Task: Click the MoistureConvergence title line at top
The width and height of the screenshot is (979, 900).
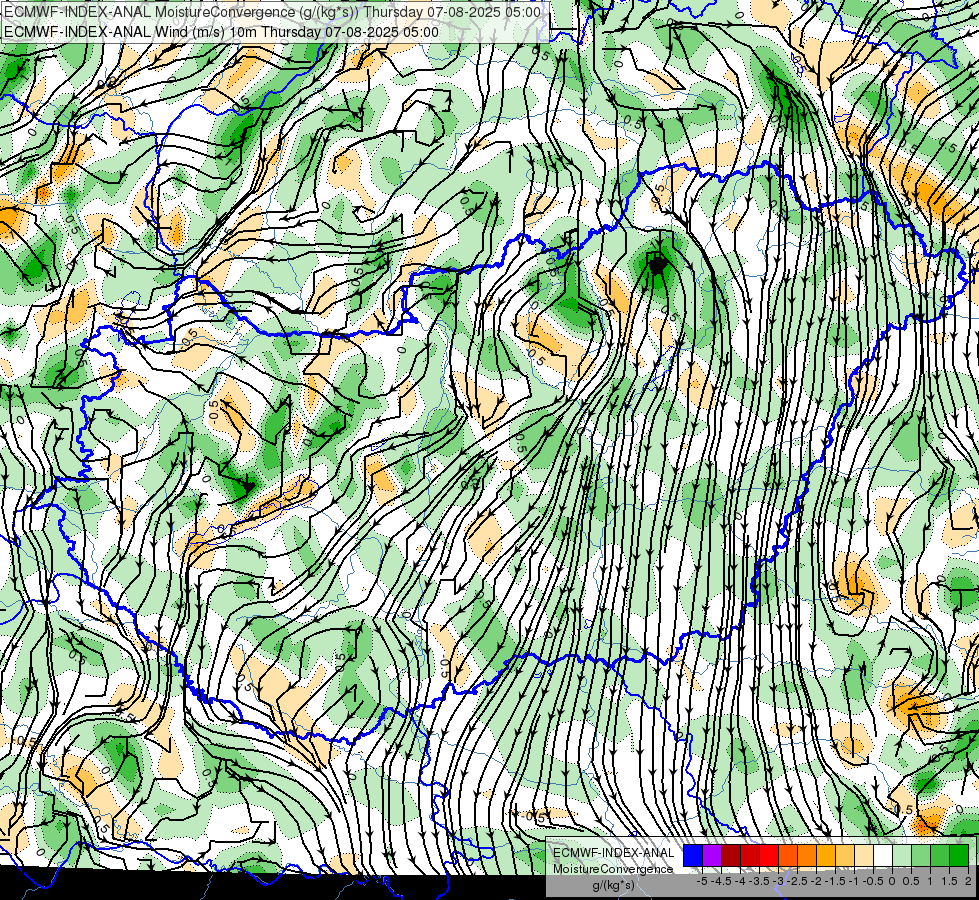Action: (x=272, y=11)
